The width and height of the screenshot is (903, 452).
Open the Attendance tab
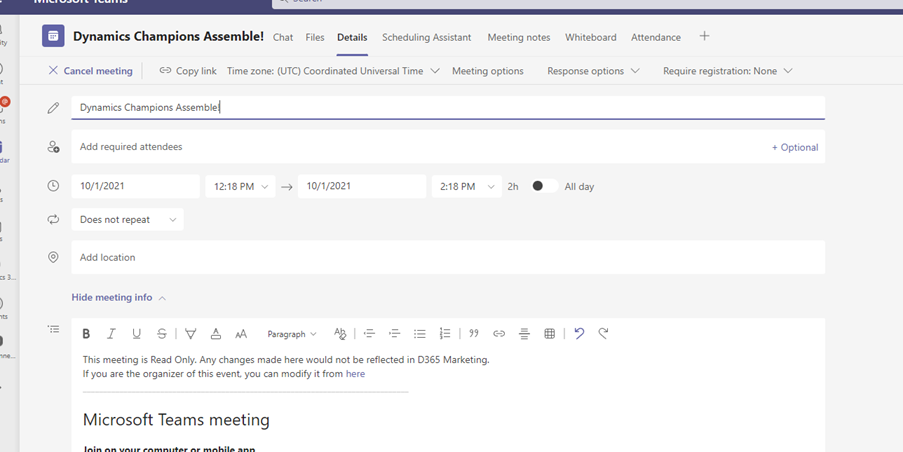tap(656, 37)
